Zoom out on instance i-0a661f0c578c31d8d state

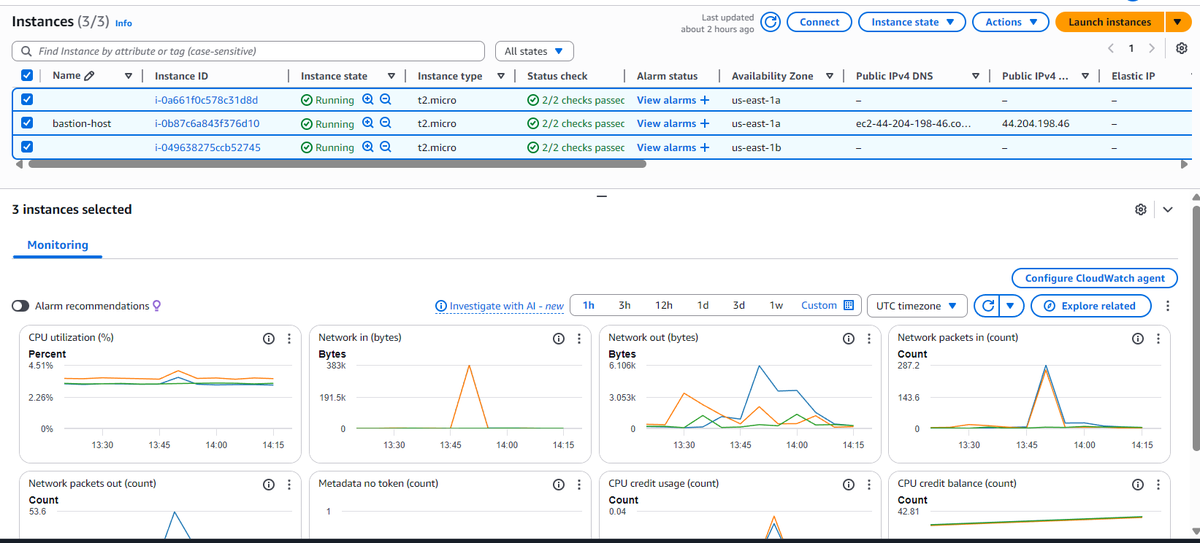pyautogui.click(x=385, y=100)
